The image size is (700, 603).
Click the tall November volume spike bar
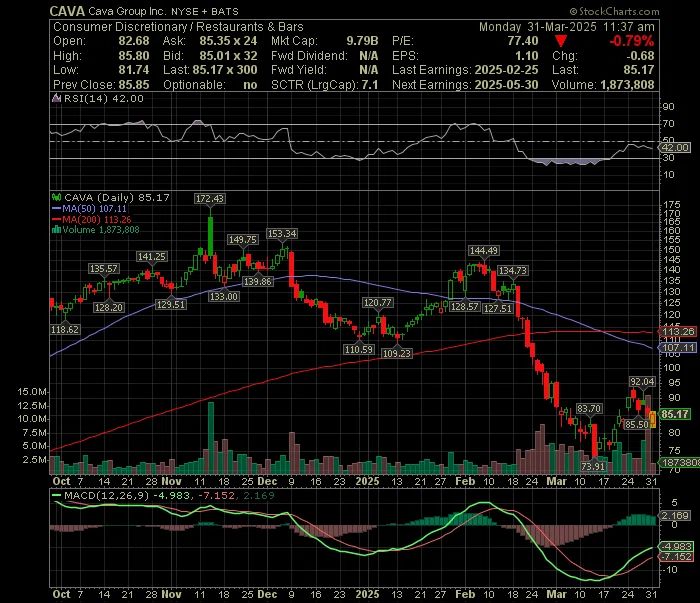coord(211,437)
